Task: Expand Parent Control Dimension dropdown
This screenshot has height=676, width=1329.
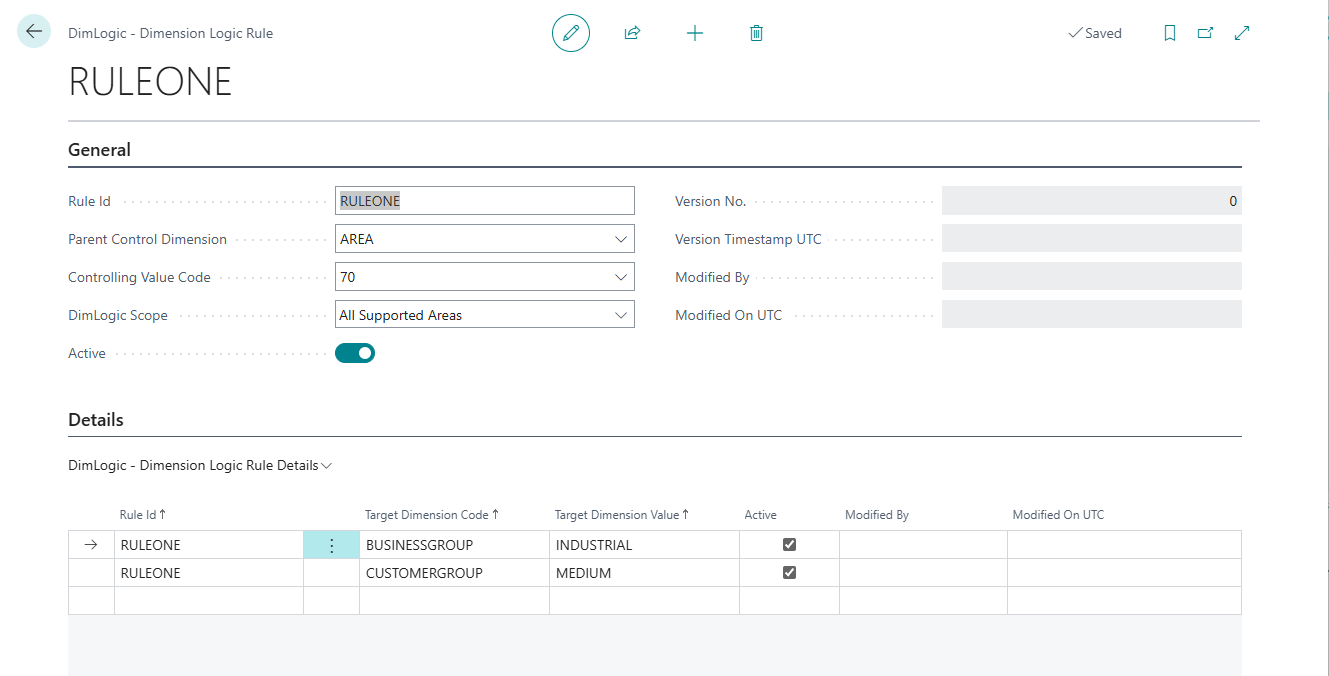Action: click(x=620, y=239)
